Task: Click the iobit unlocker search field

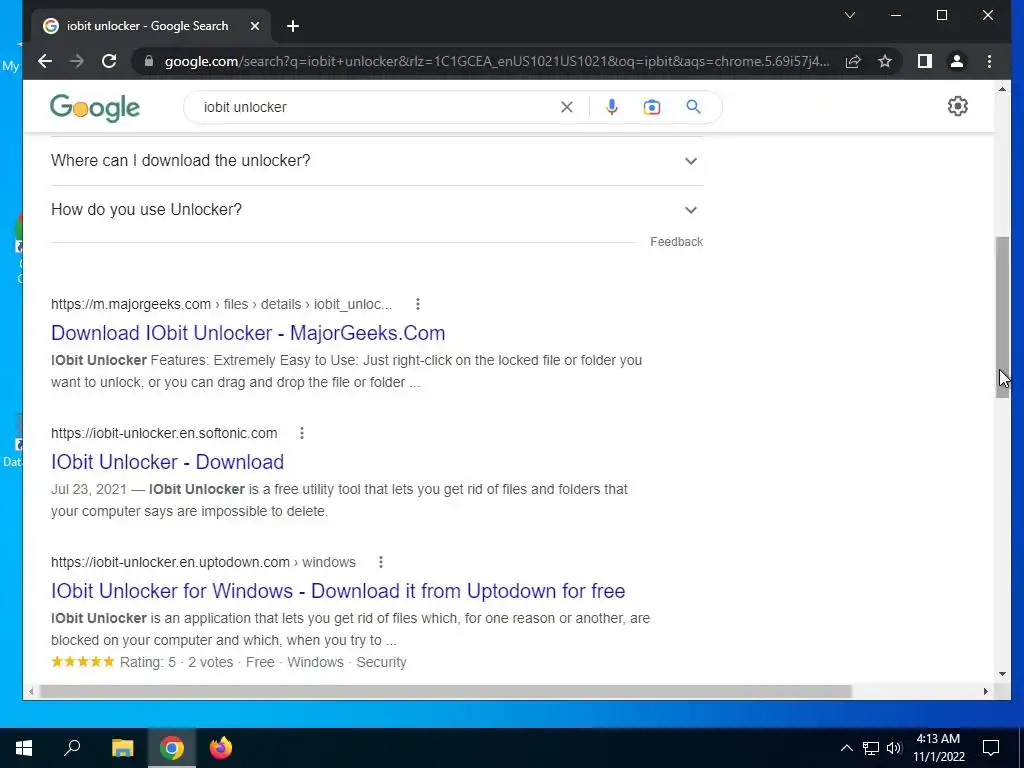Action: point(376,107)
